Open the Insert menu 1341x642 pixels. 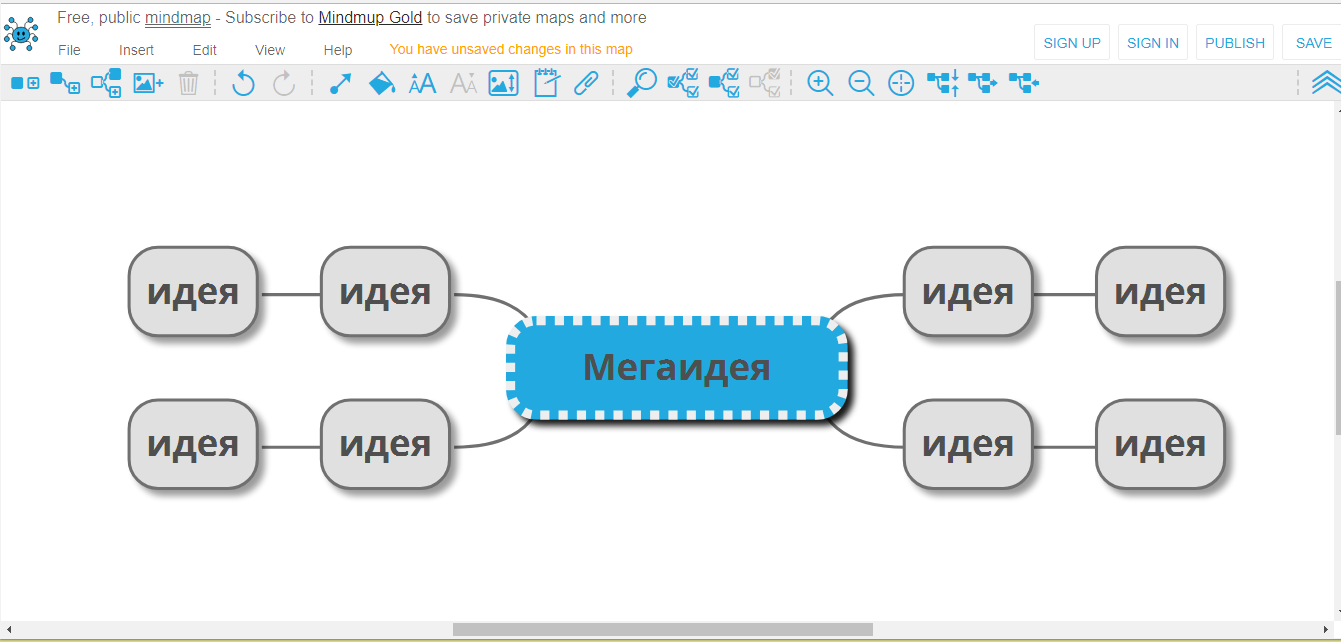[136, 50]
